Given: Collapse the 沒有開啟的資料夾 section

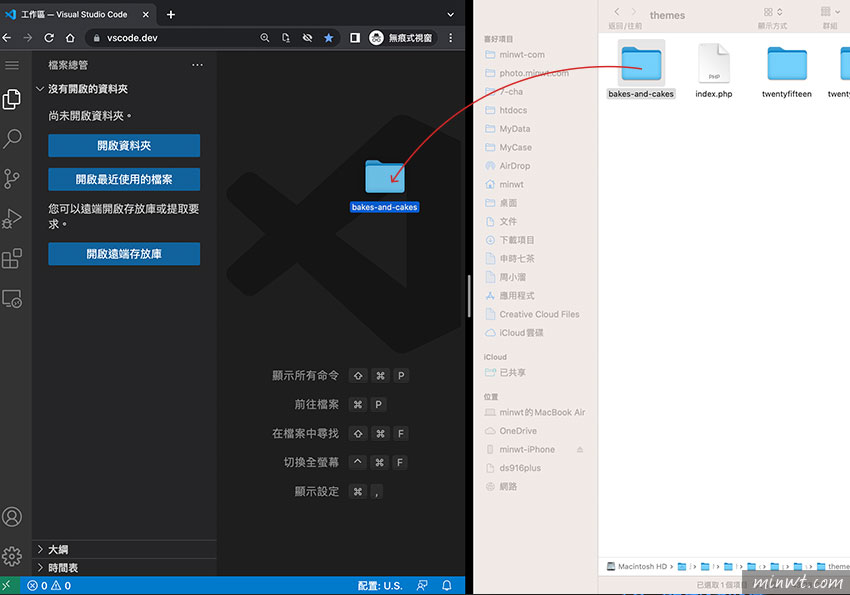Looking at the screenshot, I should point(124,89).
